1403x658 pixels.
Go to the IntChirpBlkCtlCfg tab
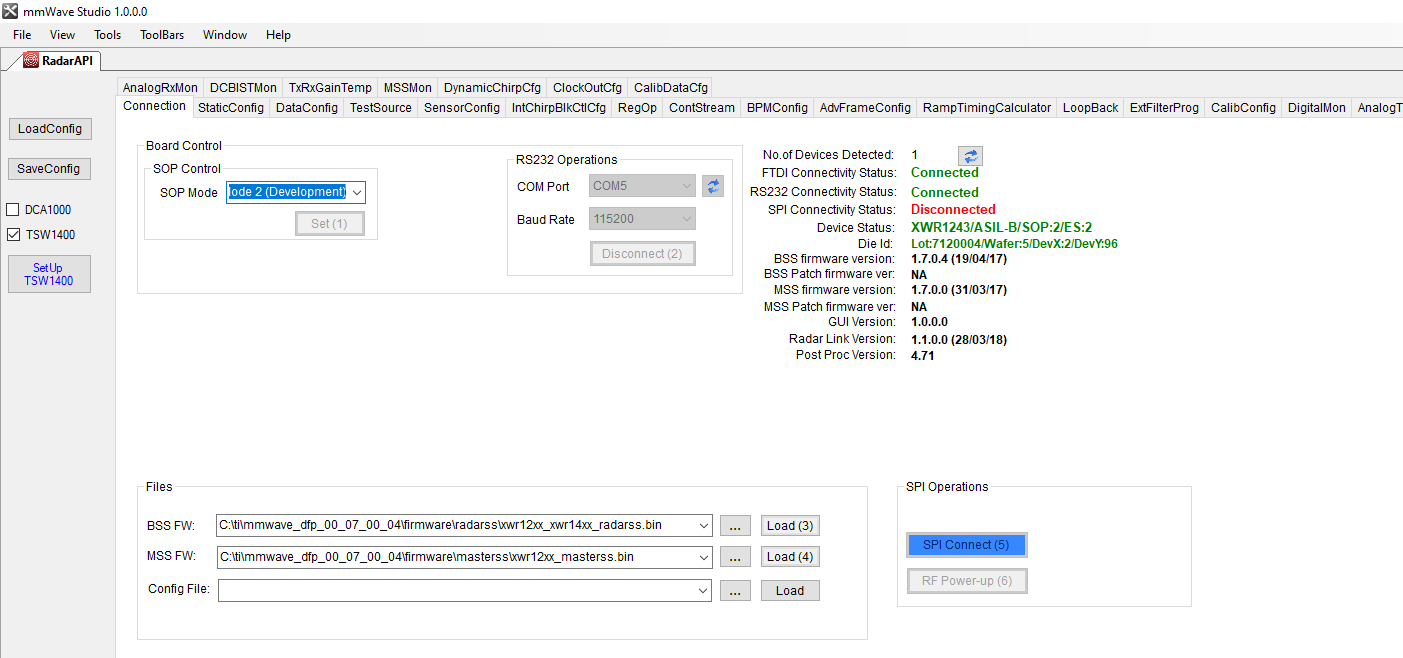(x=559, y=107)
